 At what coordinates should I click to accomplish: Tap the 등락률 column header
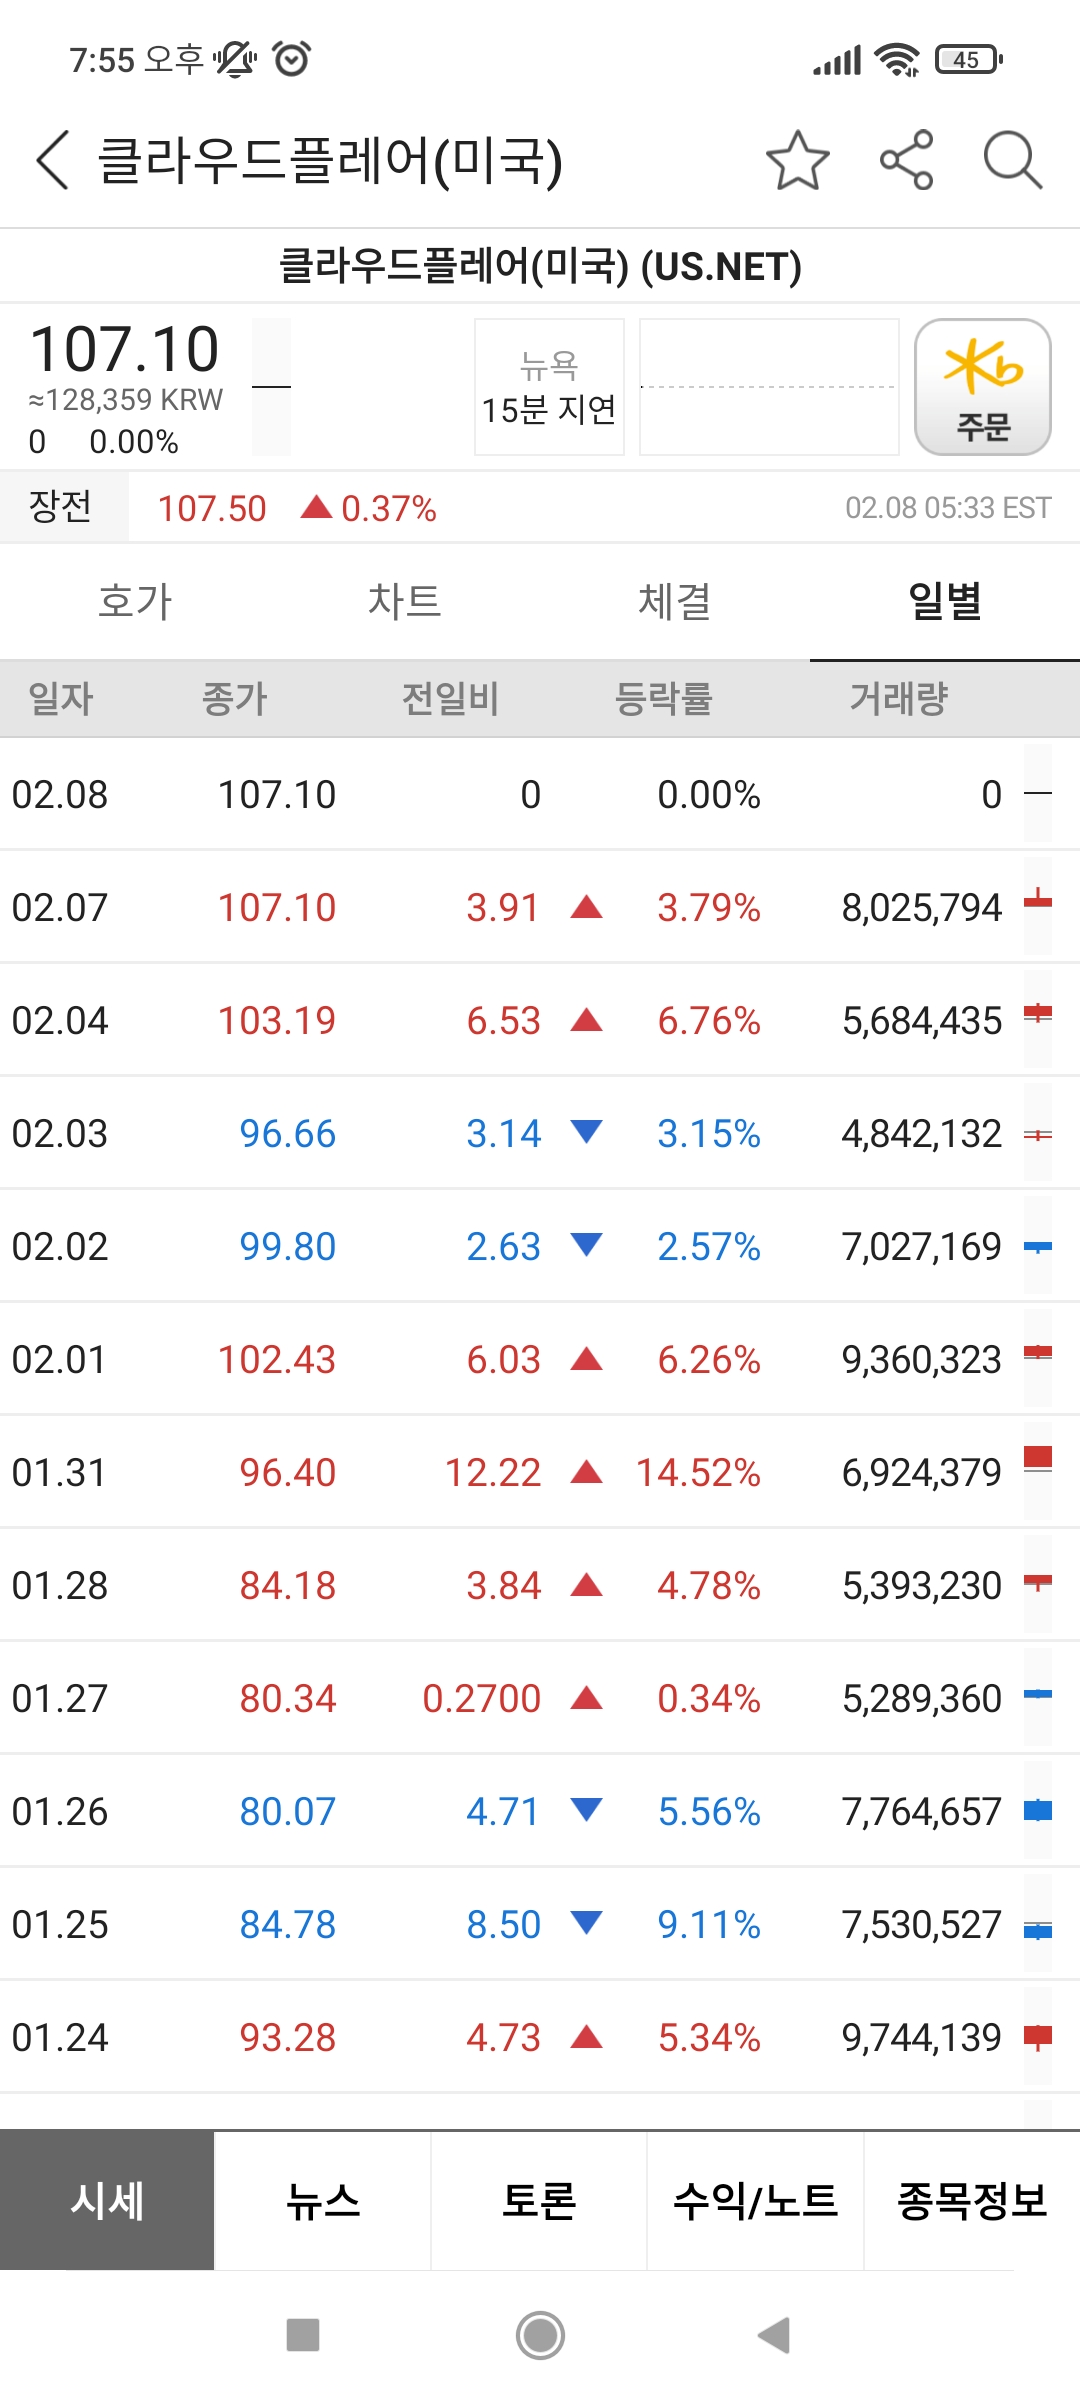click(663, 698)
